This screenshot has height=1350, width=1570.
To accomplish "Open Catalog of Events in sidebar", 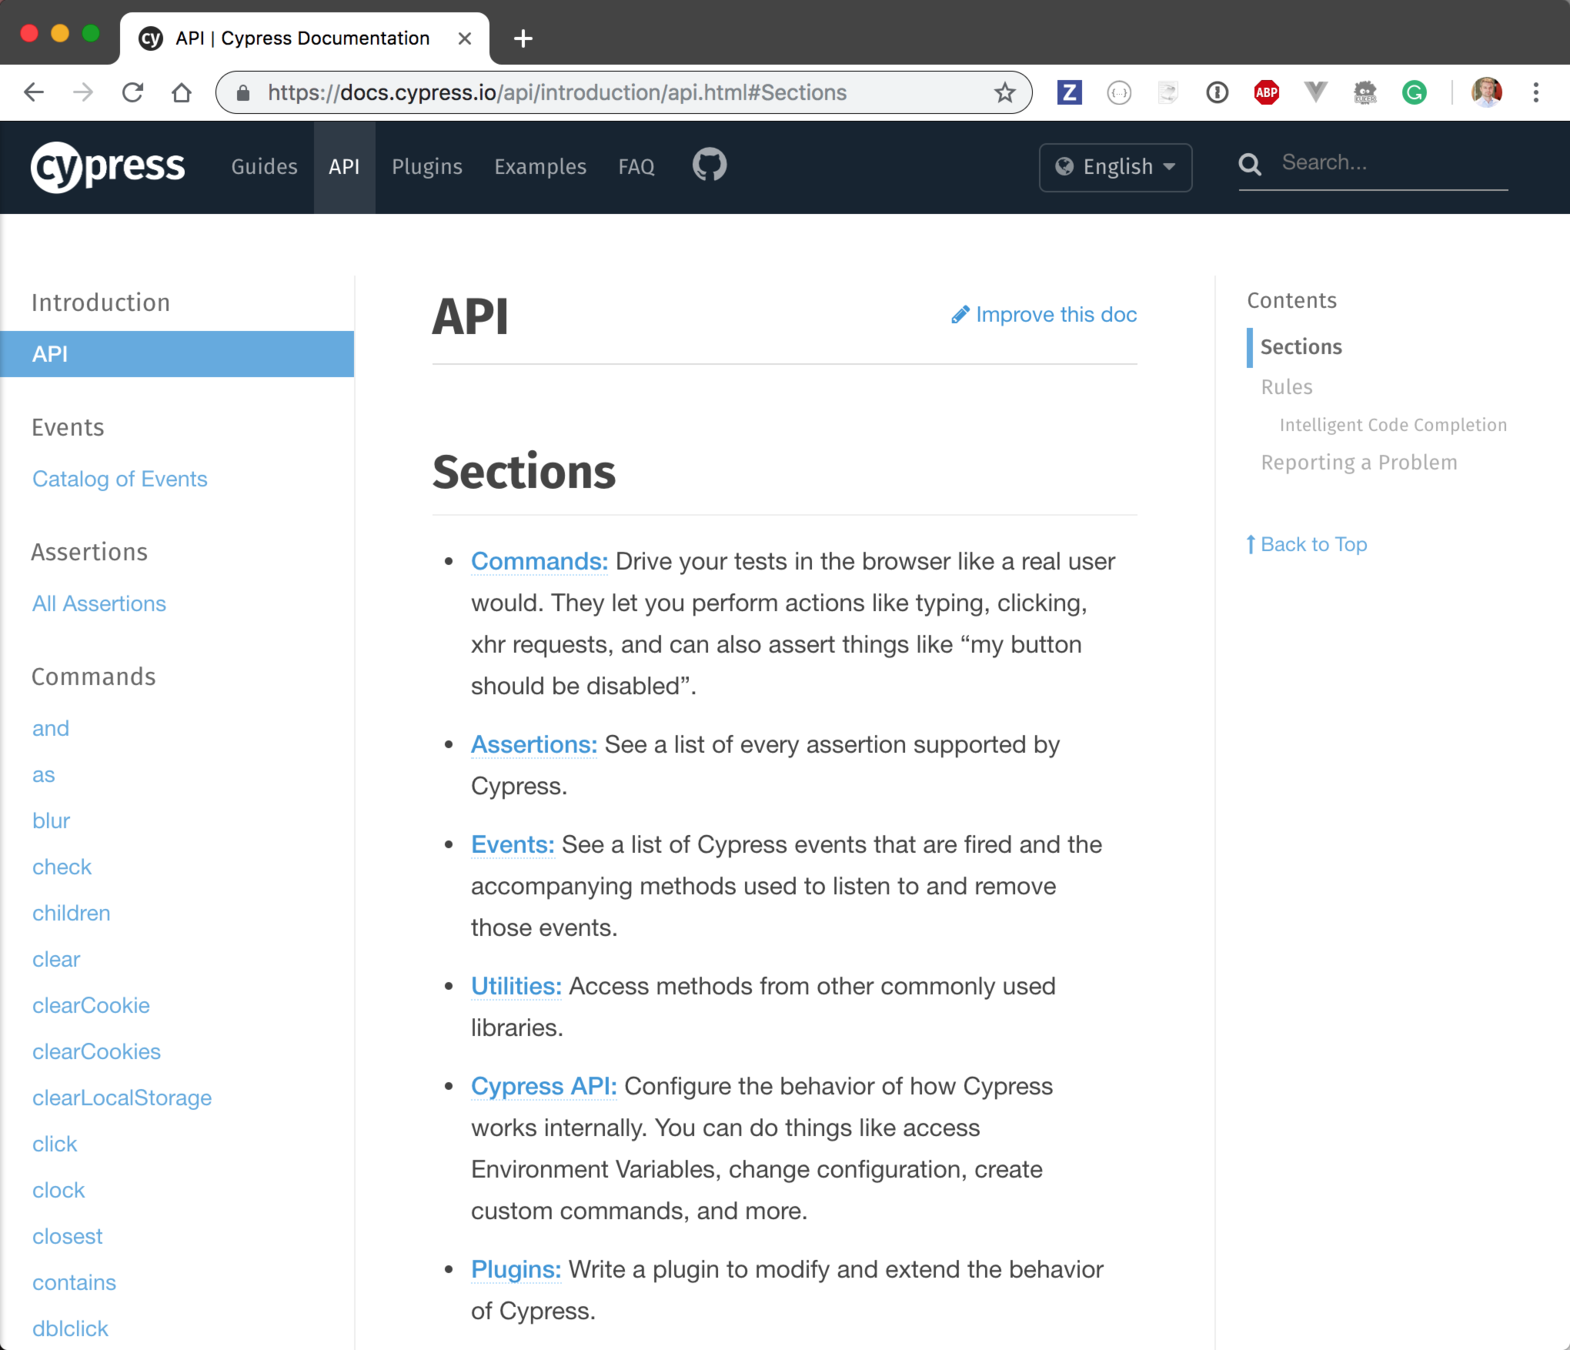I will (x=120, y=479).
